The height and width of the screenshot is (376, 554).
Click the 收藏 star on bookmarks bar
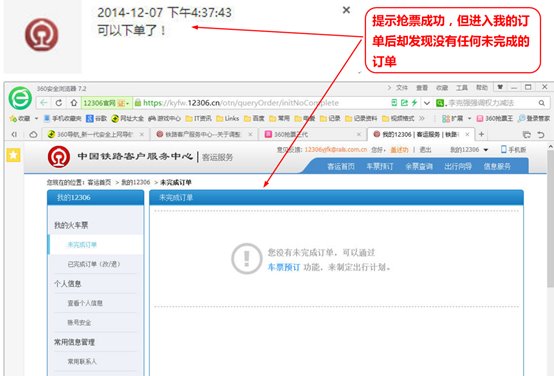(x=20, y=118)
